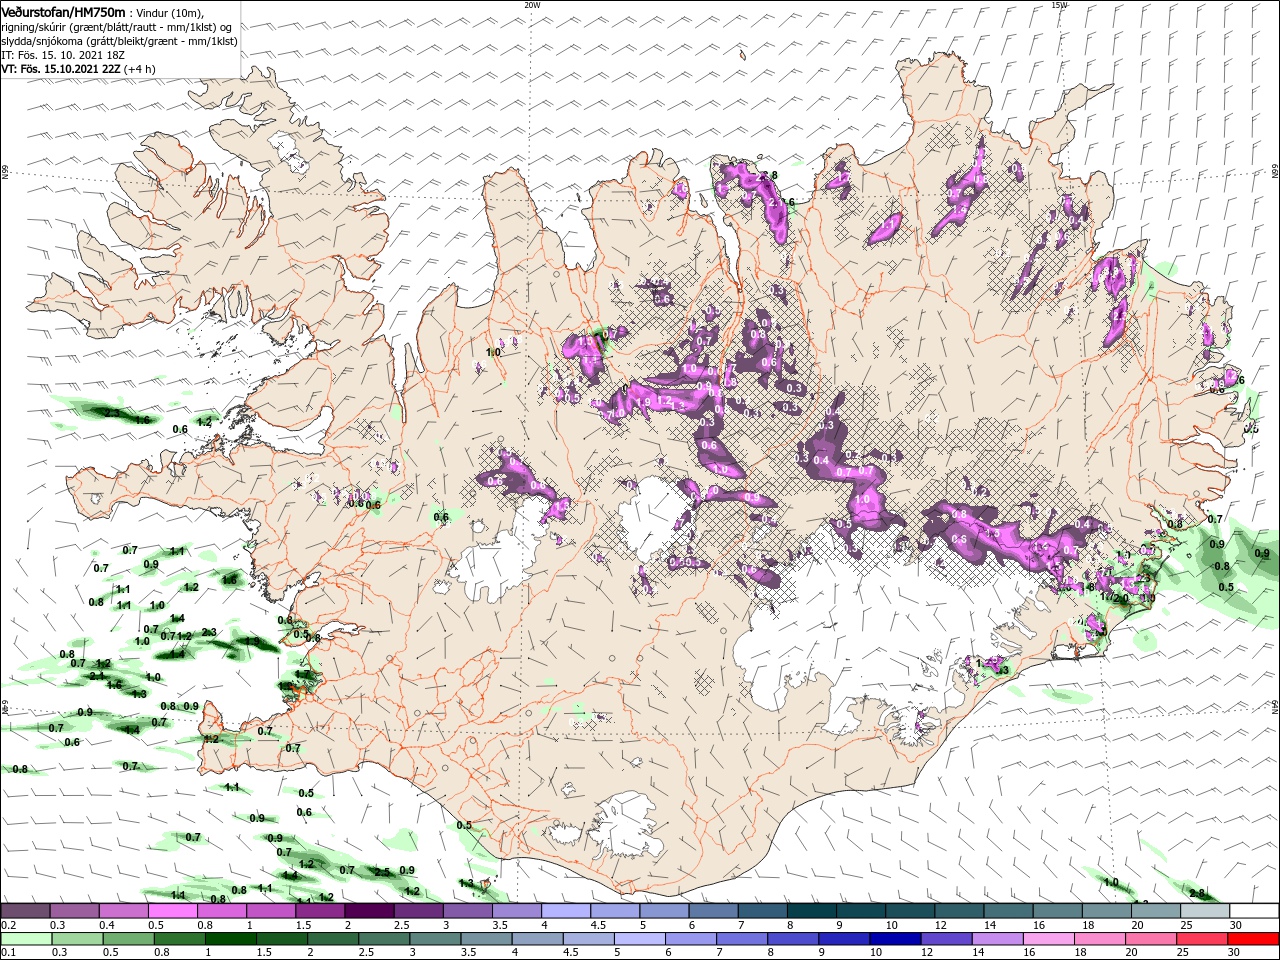The height and width of the screenshot is (960, 1280).
Task: Pick the rain legend swatch between 3 and 3.5
Action: [x=436, y=939]
